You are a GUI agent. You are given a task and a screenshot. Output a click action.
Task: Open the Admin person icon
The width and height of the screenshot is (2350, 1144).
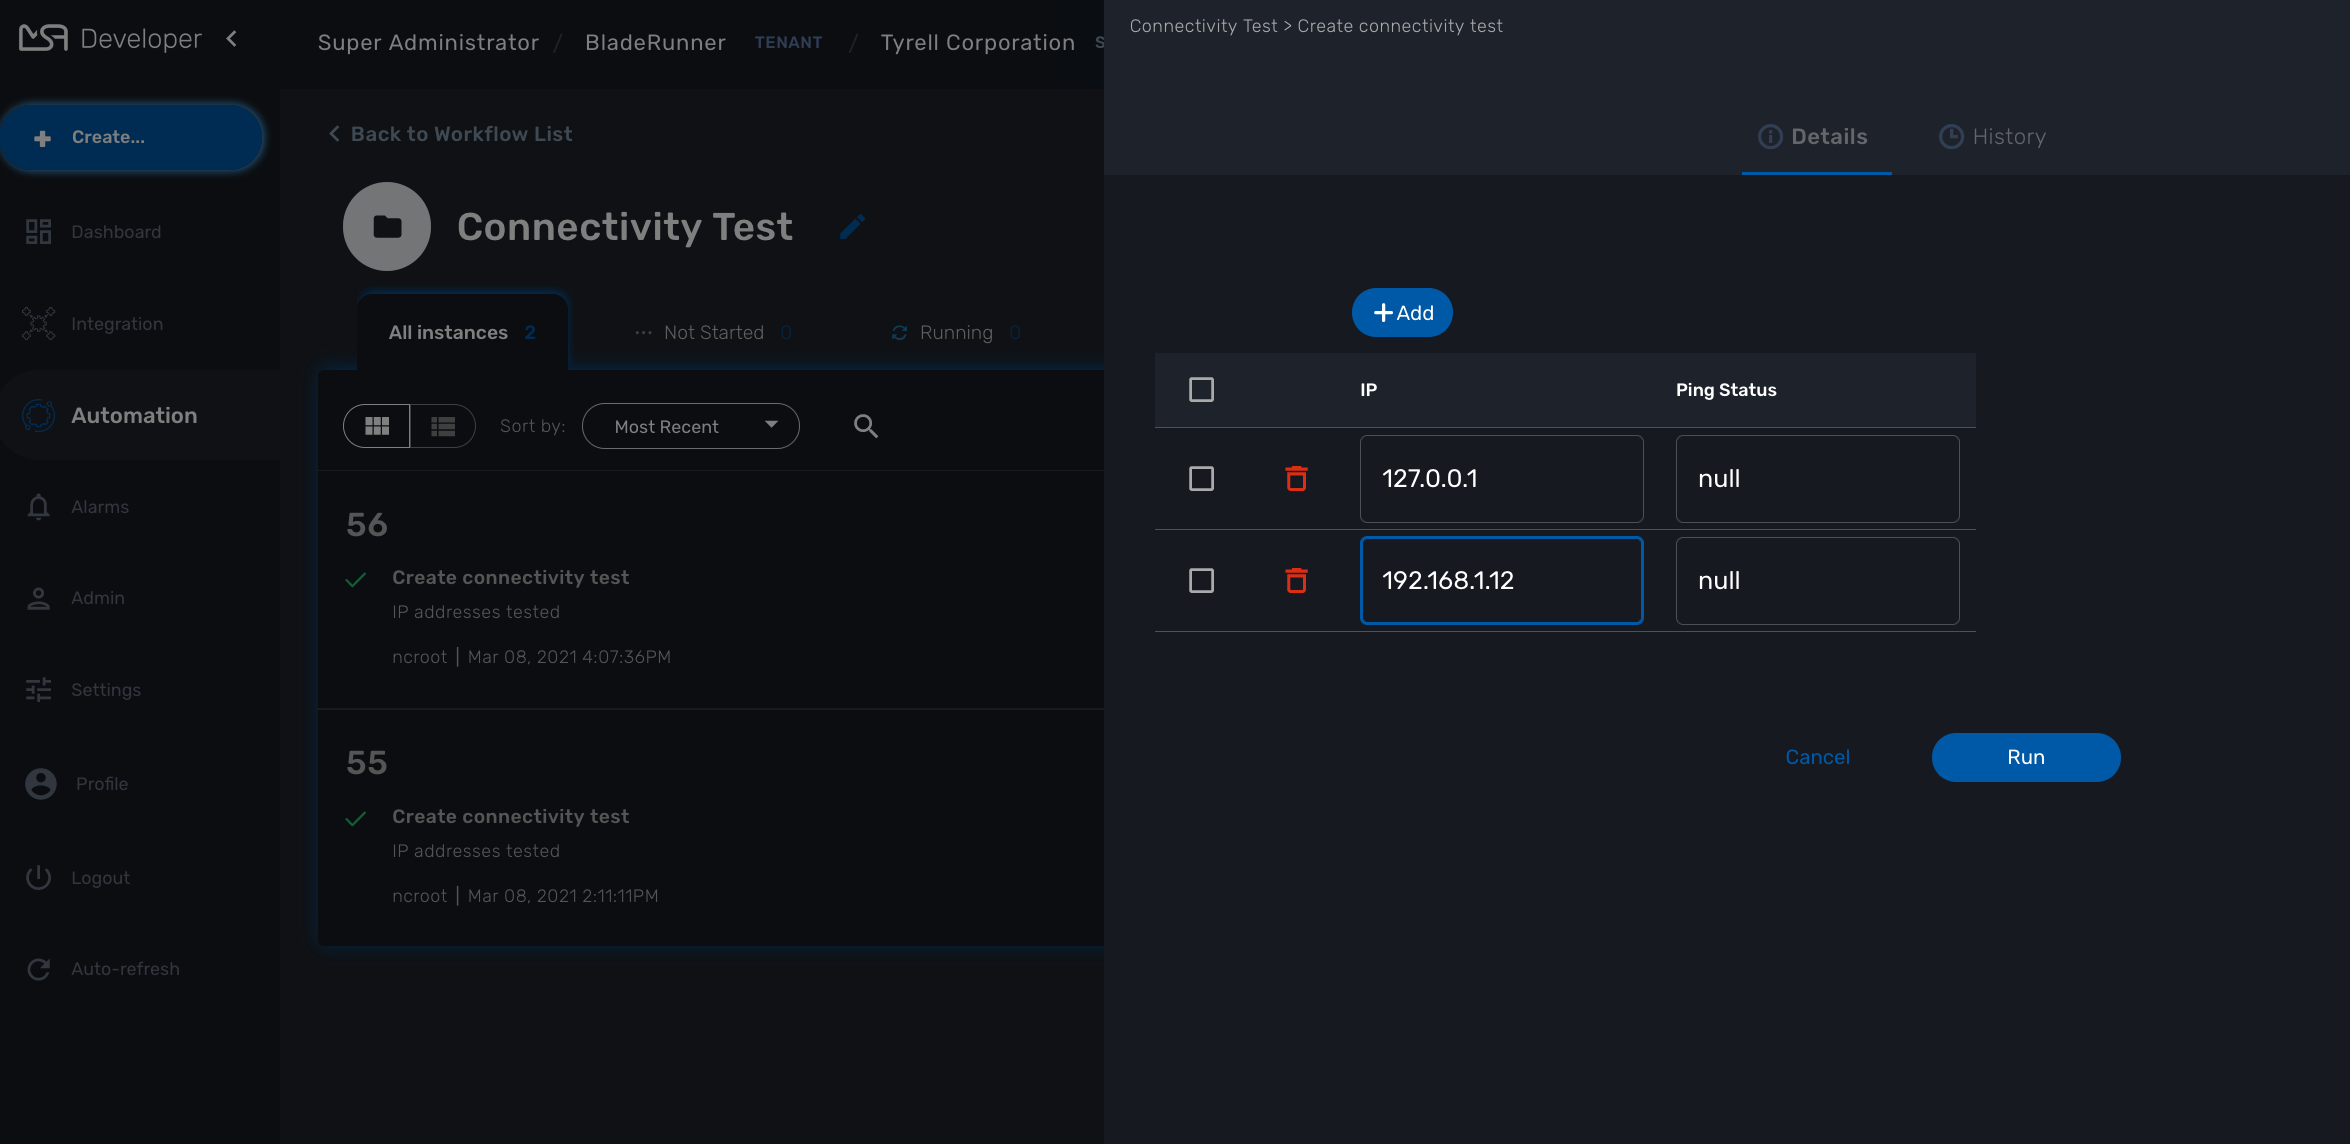(x=38, y=598)
